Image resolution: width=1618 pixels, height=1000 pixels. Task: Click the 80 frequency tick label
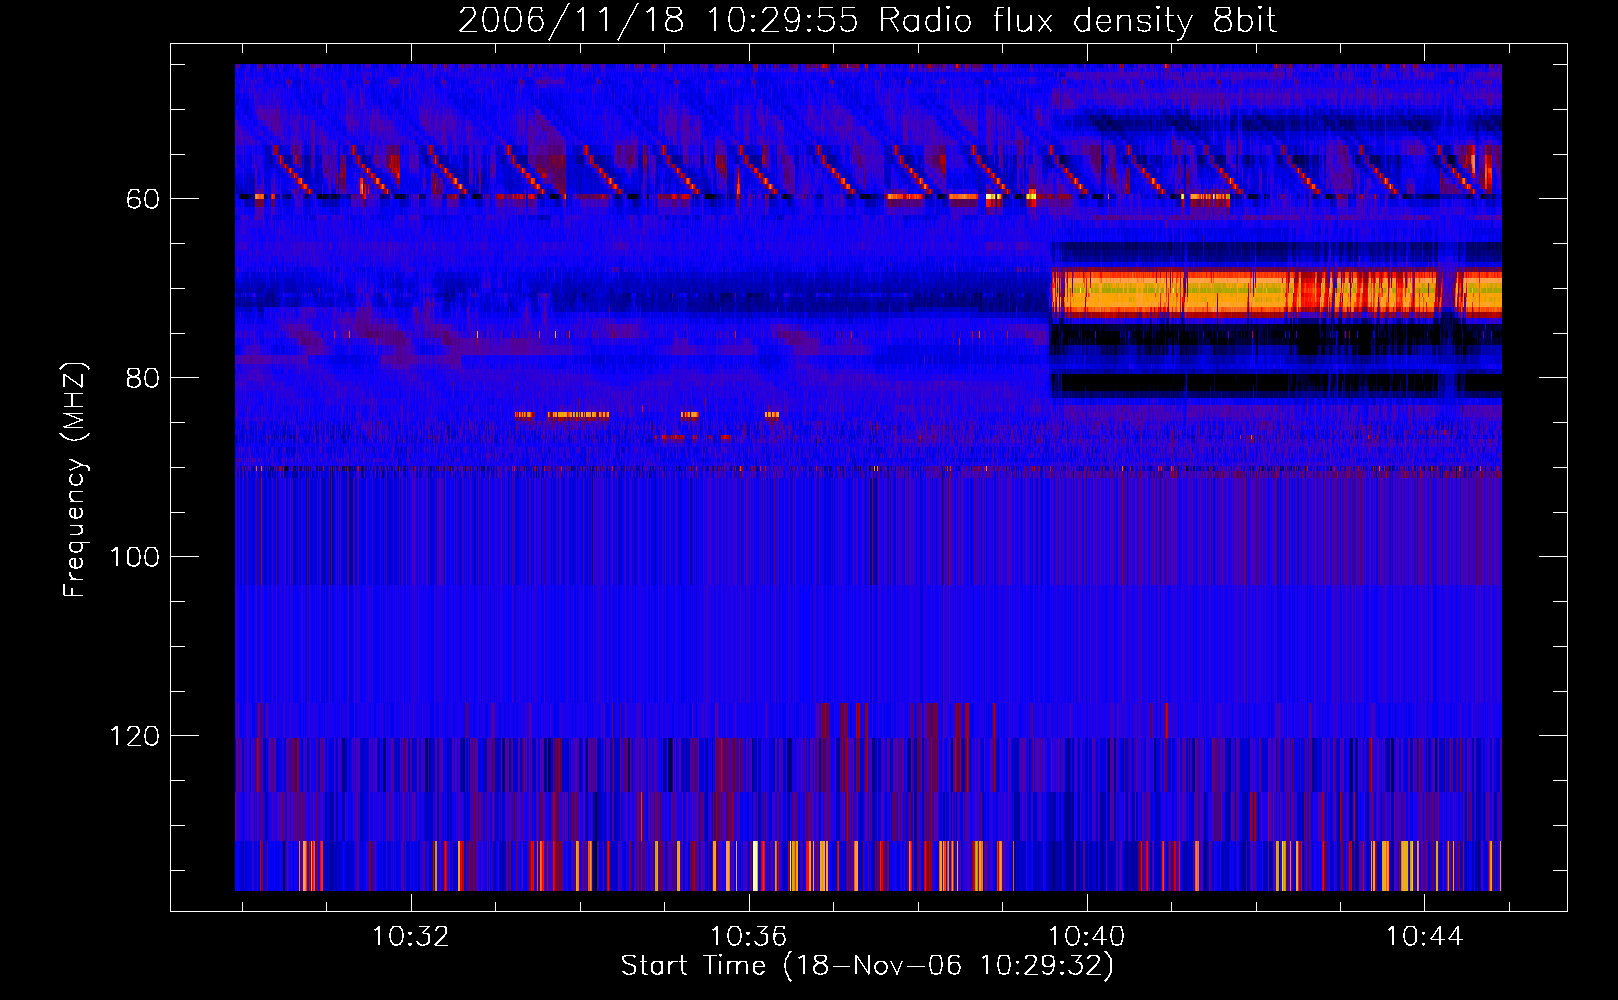[143, 378]
